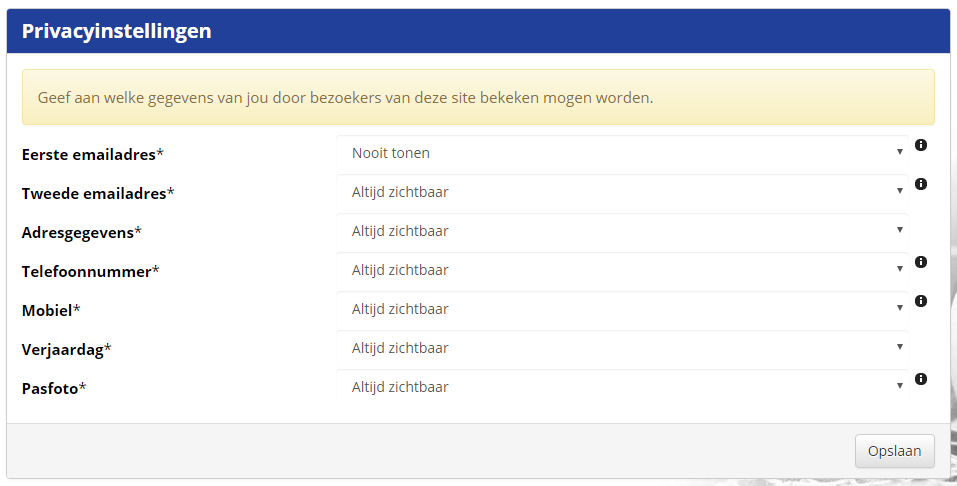Click the Mobiel row info icon
The height and width of the screenshot is (486, 957).
[x=921, y=301]
